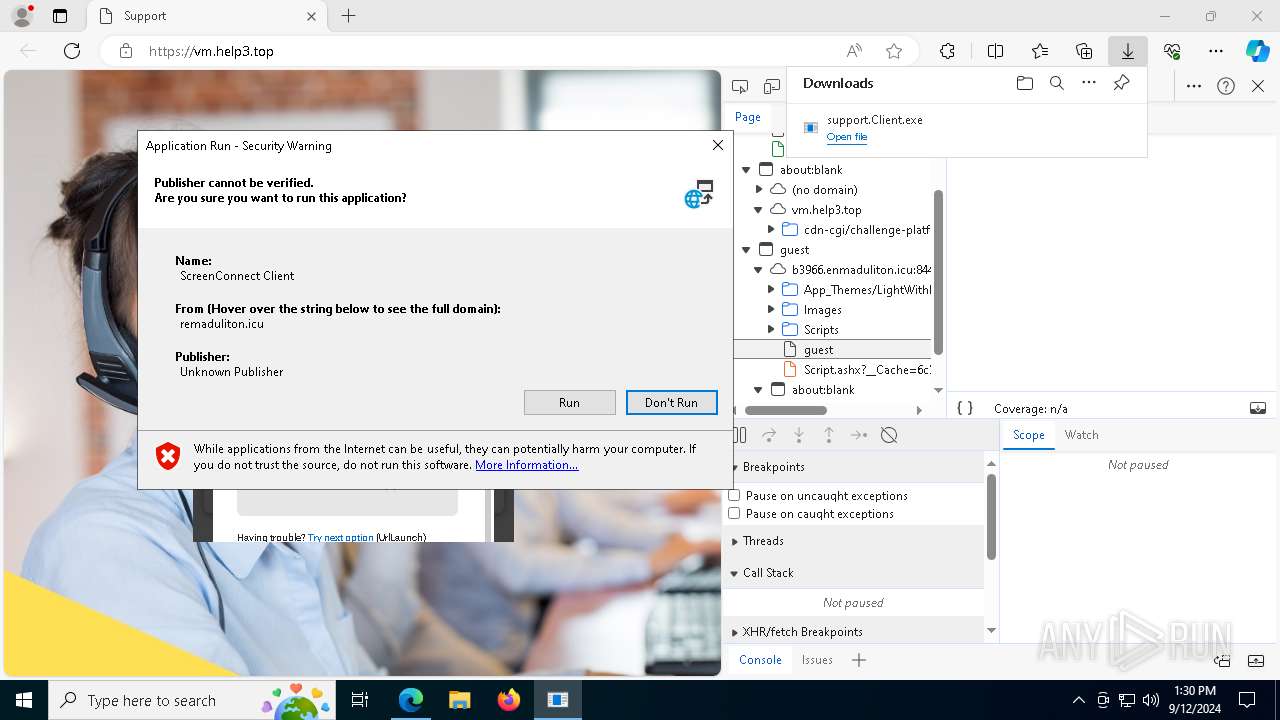The width and height of the screenshot is (1280, 720).
Task: Open Favorites star-list icon
Action: pyautogui.click(x=1040, y=51)
